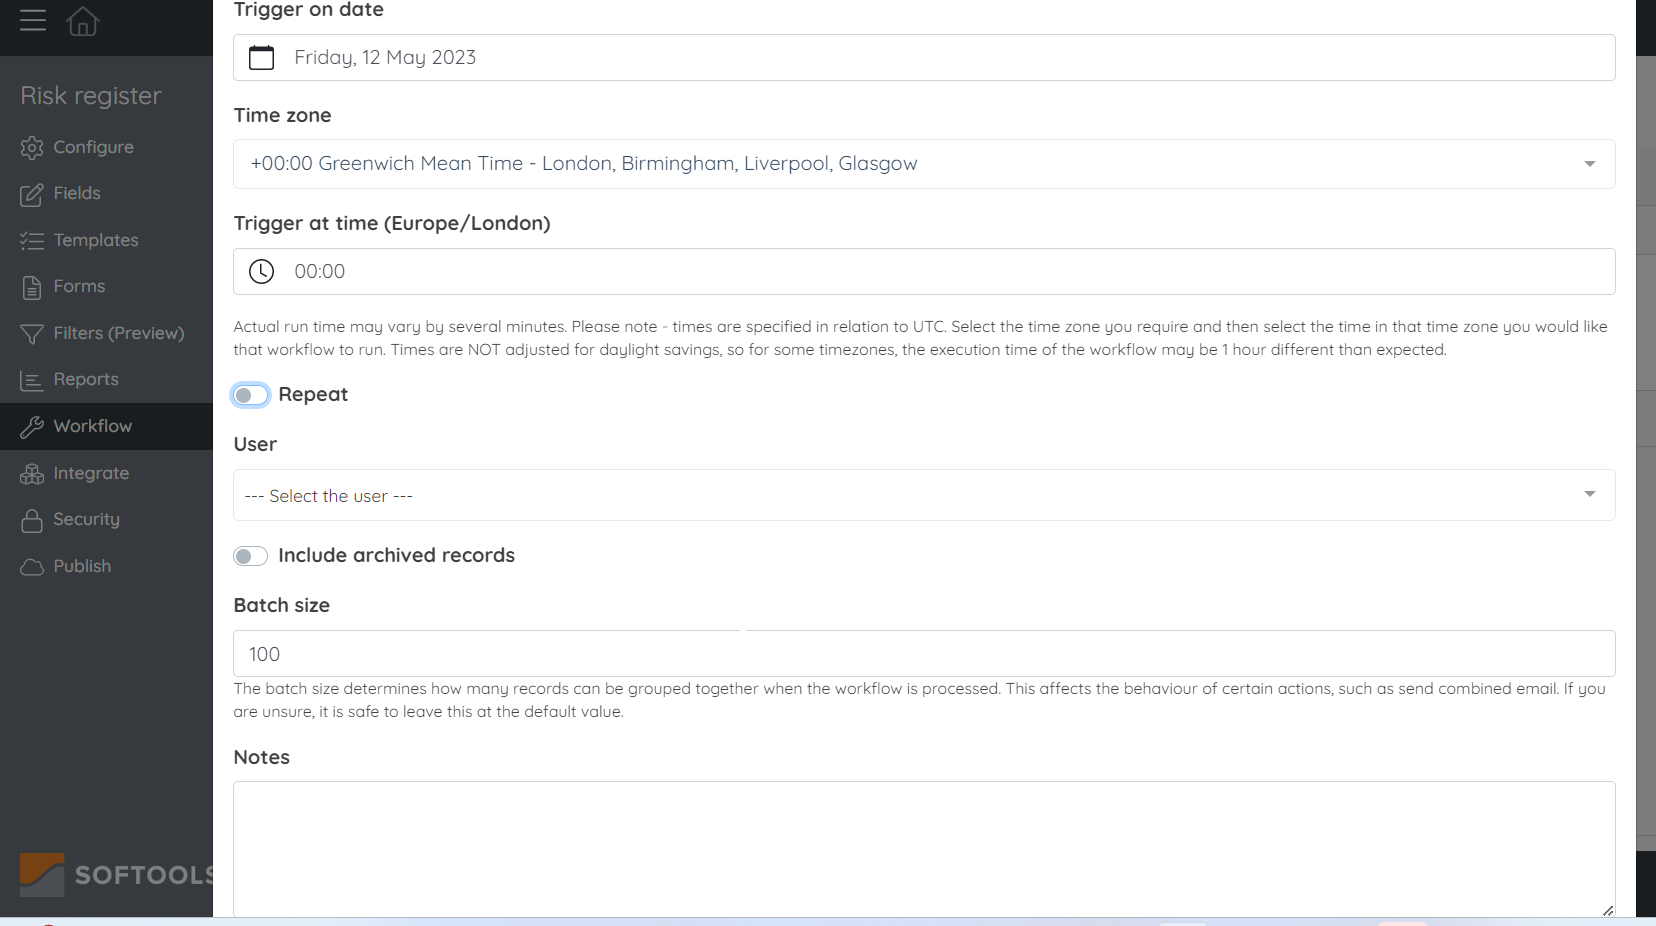Screen dimensions: 1656x926
Task: Click the Trigger on date field
Action: click(924, 58)
